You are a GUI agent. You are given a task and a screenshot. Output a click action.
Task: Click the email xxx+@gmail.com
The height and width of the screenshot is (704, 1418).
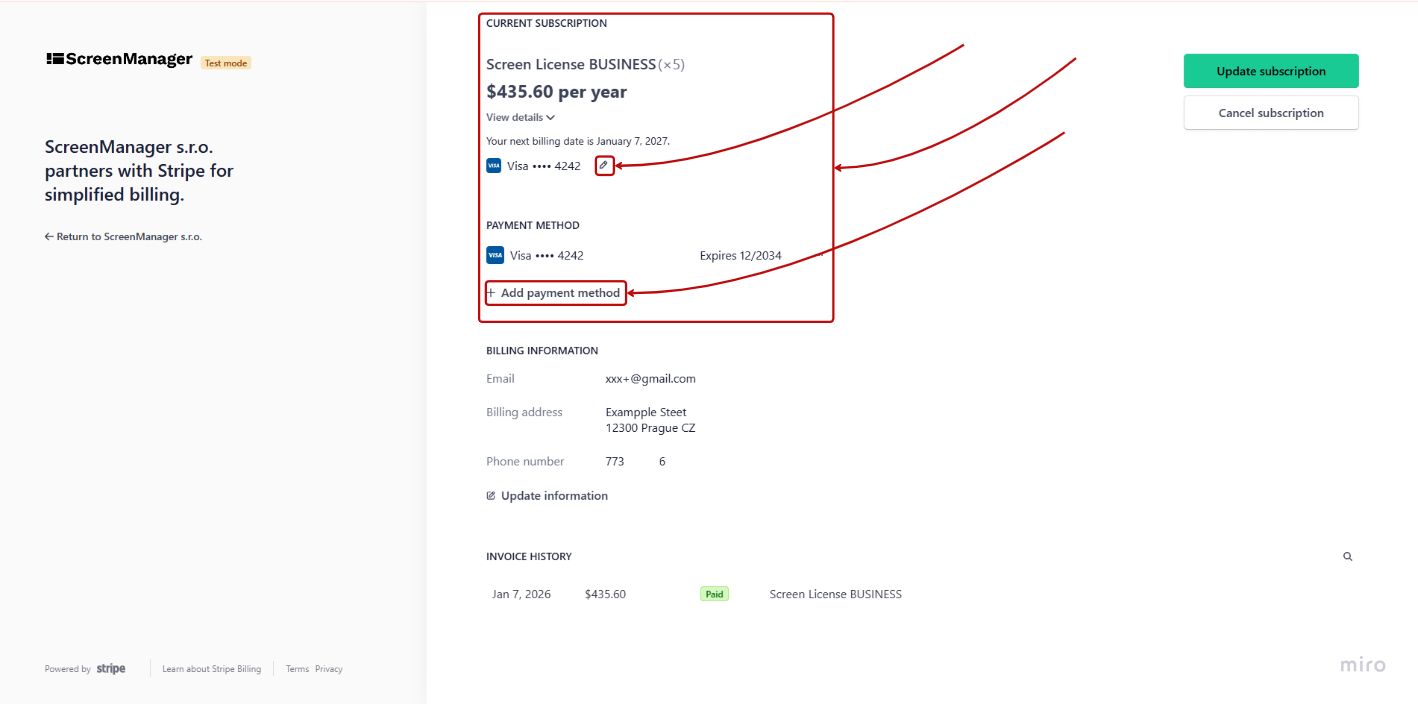(x=650, y=379)
